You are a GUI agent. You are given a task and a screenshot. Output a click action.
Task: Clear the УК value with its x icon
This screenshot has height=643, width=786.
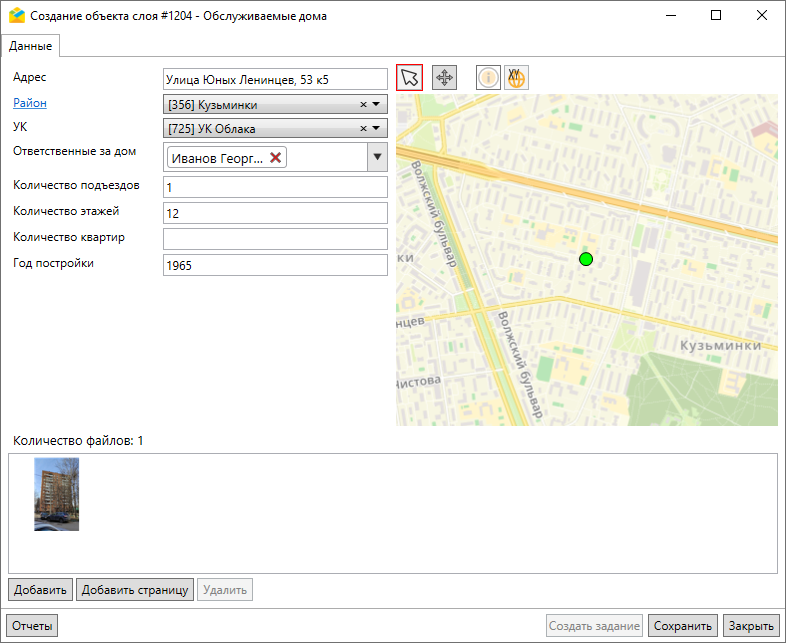[x=364, y=129]
